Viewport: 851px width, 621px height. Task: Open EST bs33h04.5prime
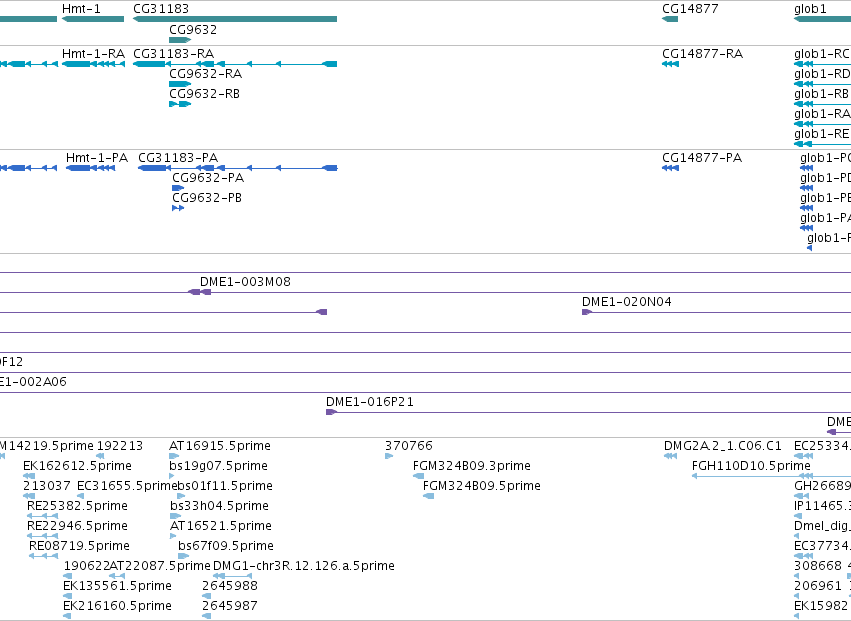point(219,506)
